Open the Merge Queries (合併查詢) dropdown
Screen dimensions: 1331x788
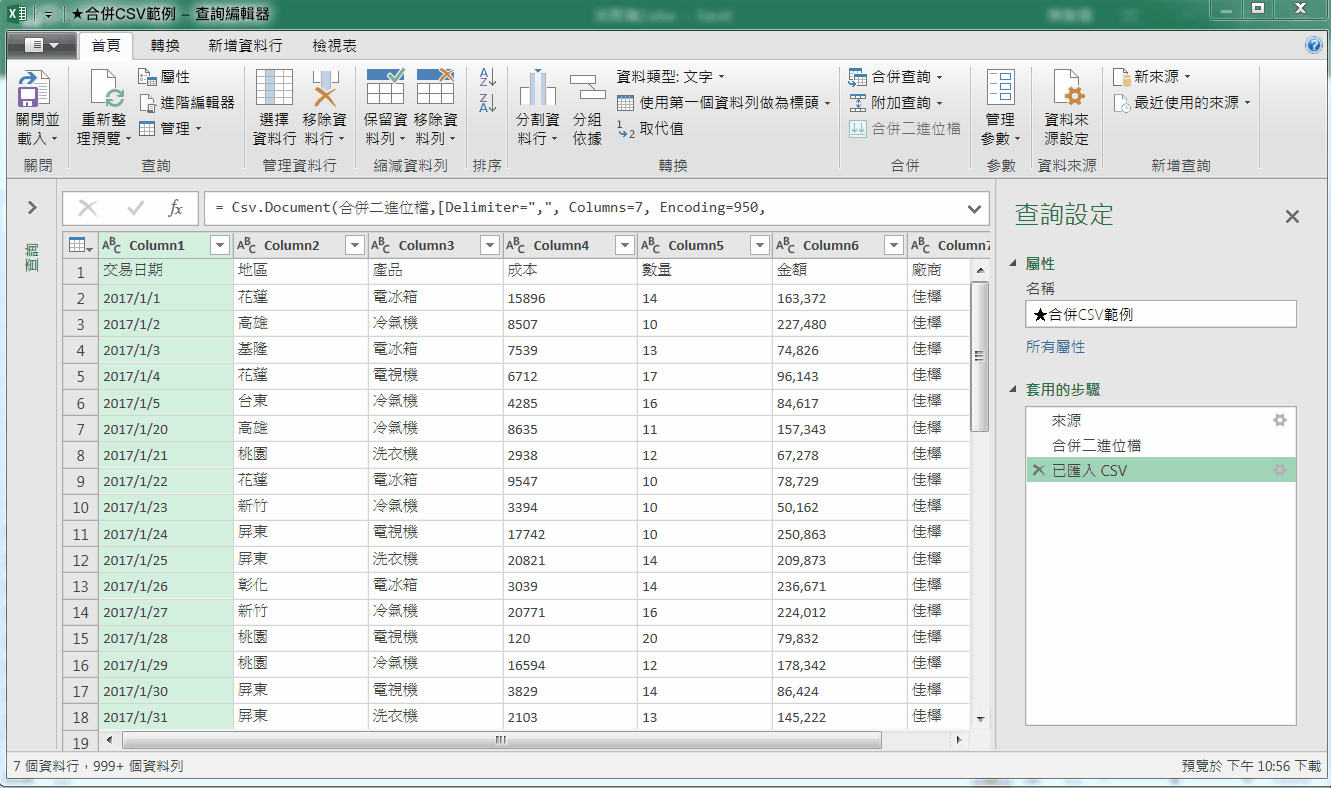click(896, 77)
